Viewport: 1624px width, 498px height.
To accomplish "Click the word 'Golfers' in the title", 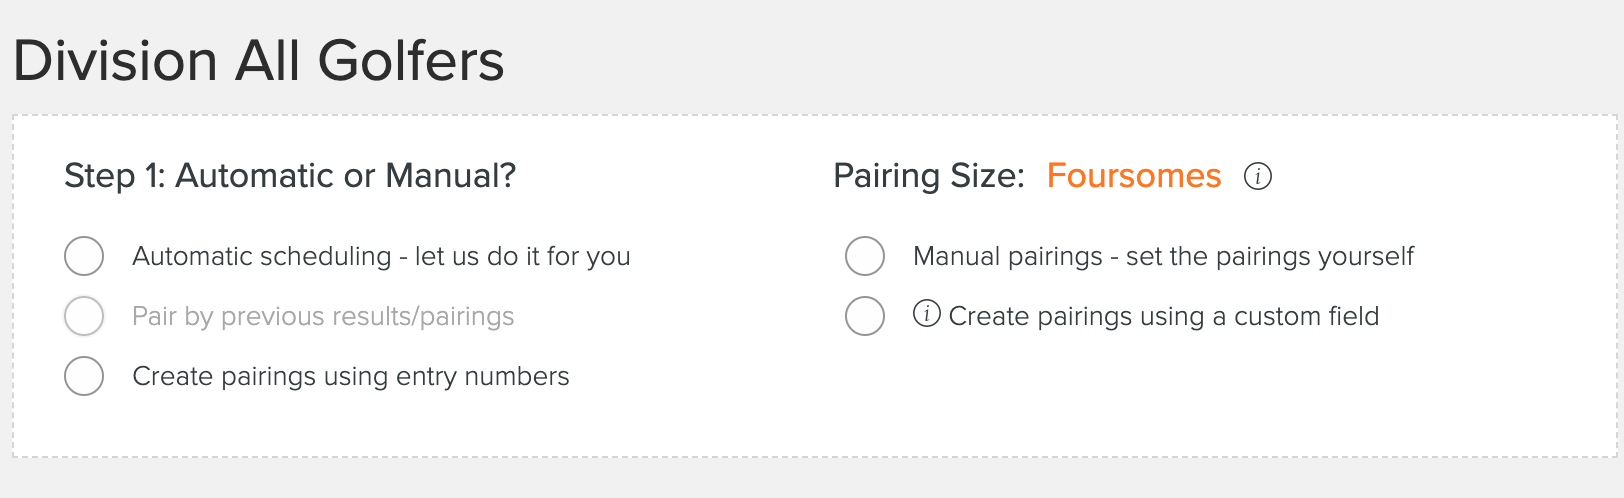I will [x=410, y=61].
